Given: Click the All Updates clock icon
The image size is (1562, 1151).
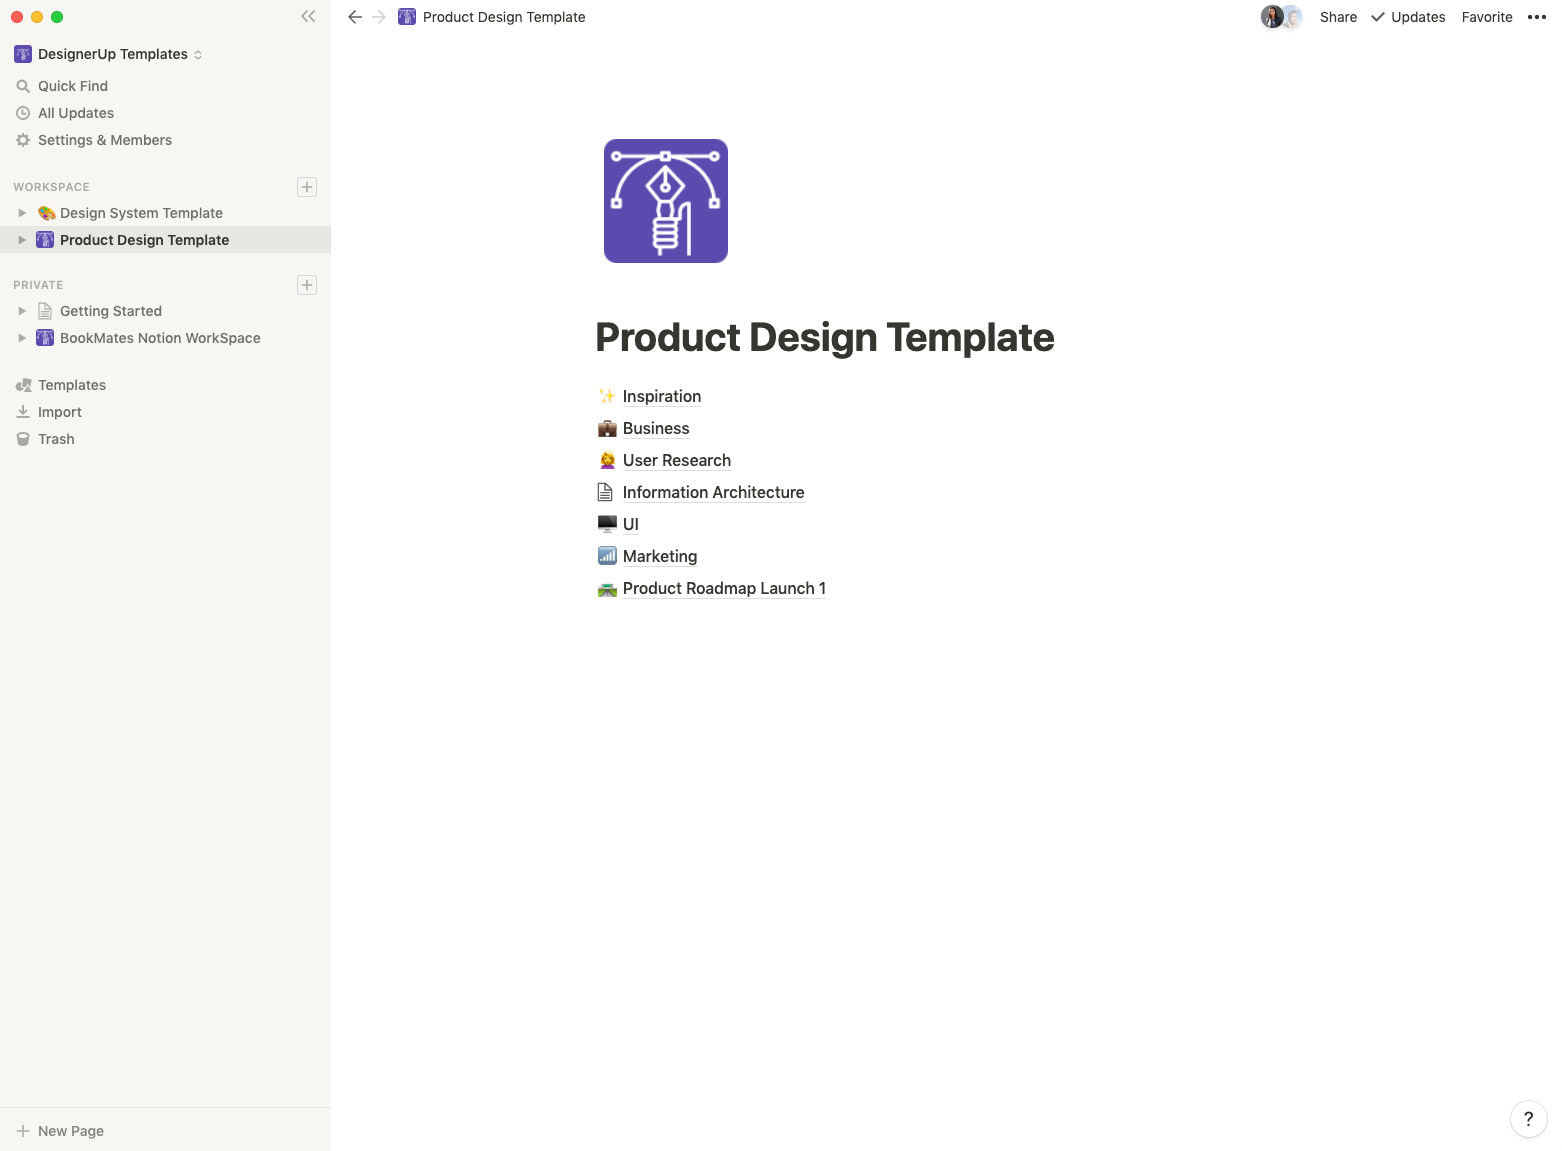Looking at the screenshot, I should pyautogui.click(x=23, y=113).
